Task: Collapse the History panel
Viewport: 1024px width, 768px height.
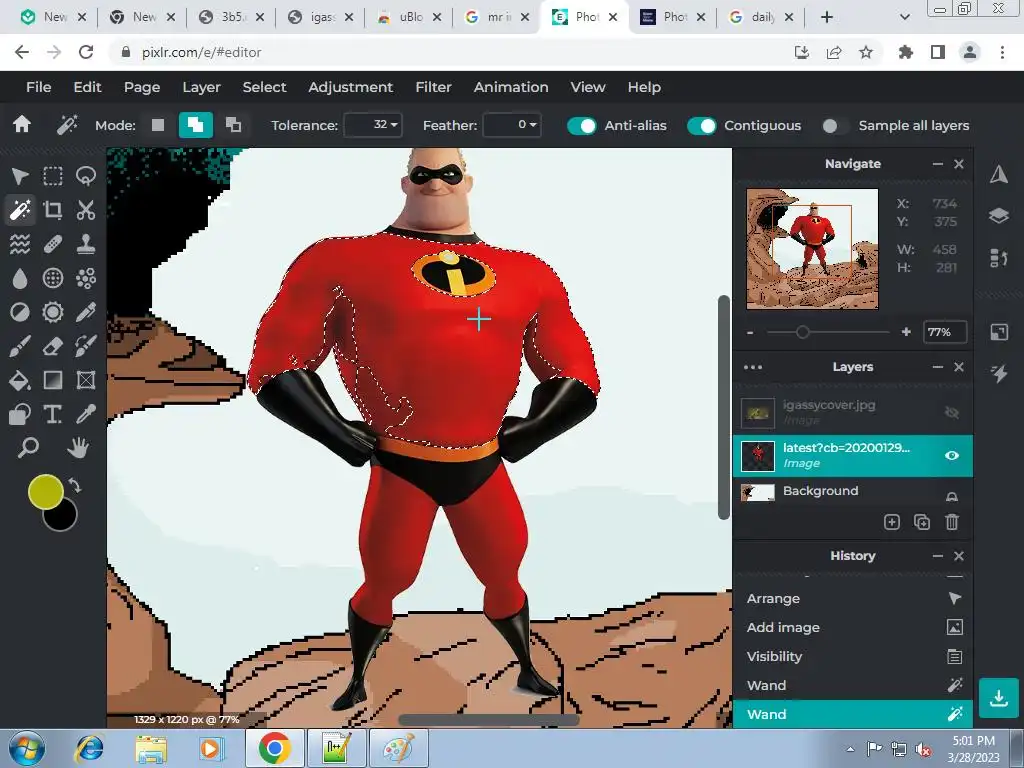Action: pos(937,556)
